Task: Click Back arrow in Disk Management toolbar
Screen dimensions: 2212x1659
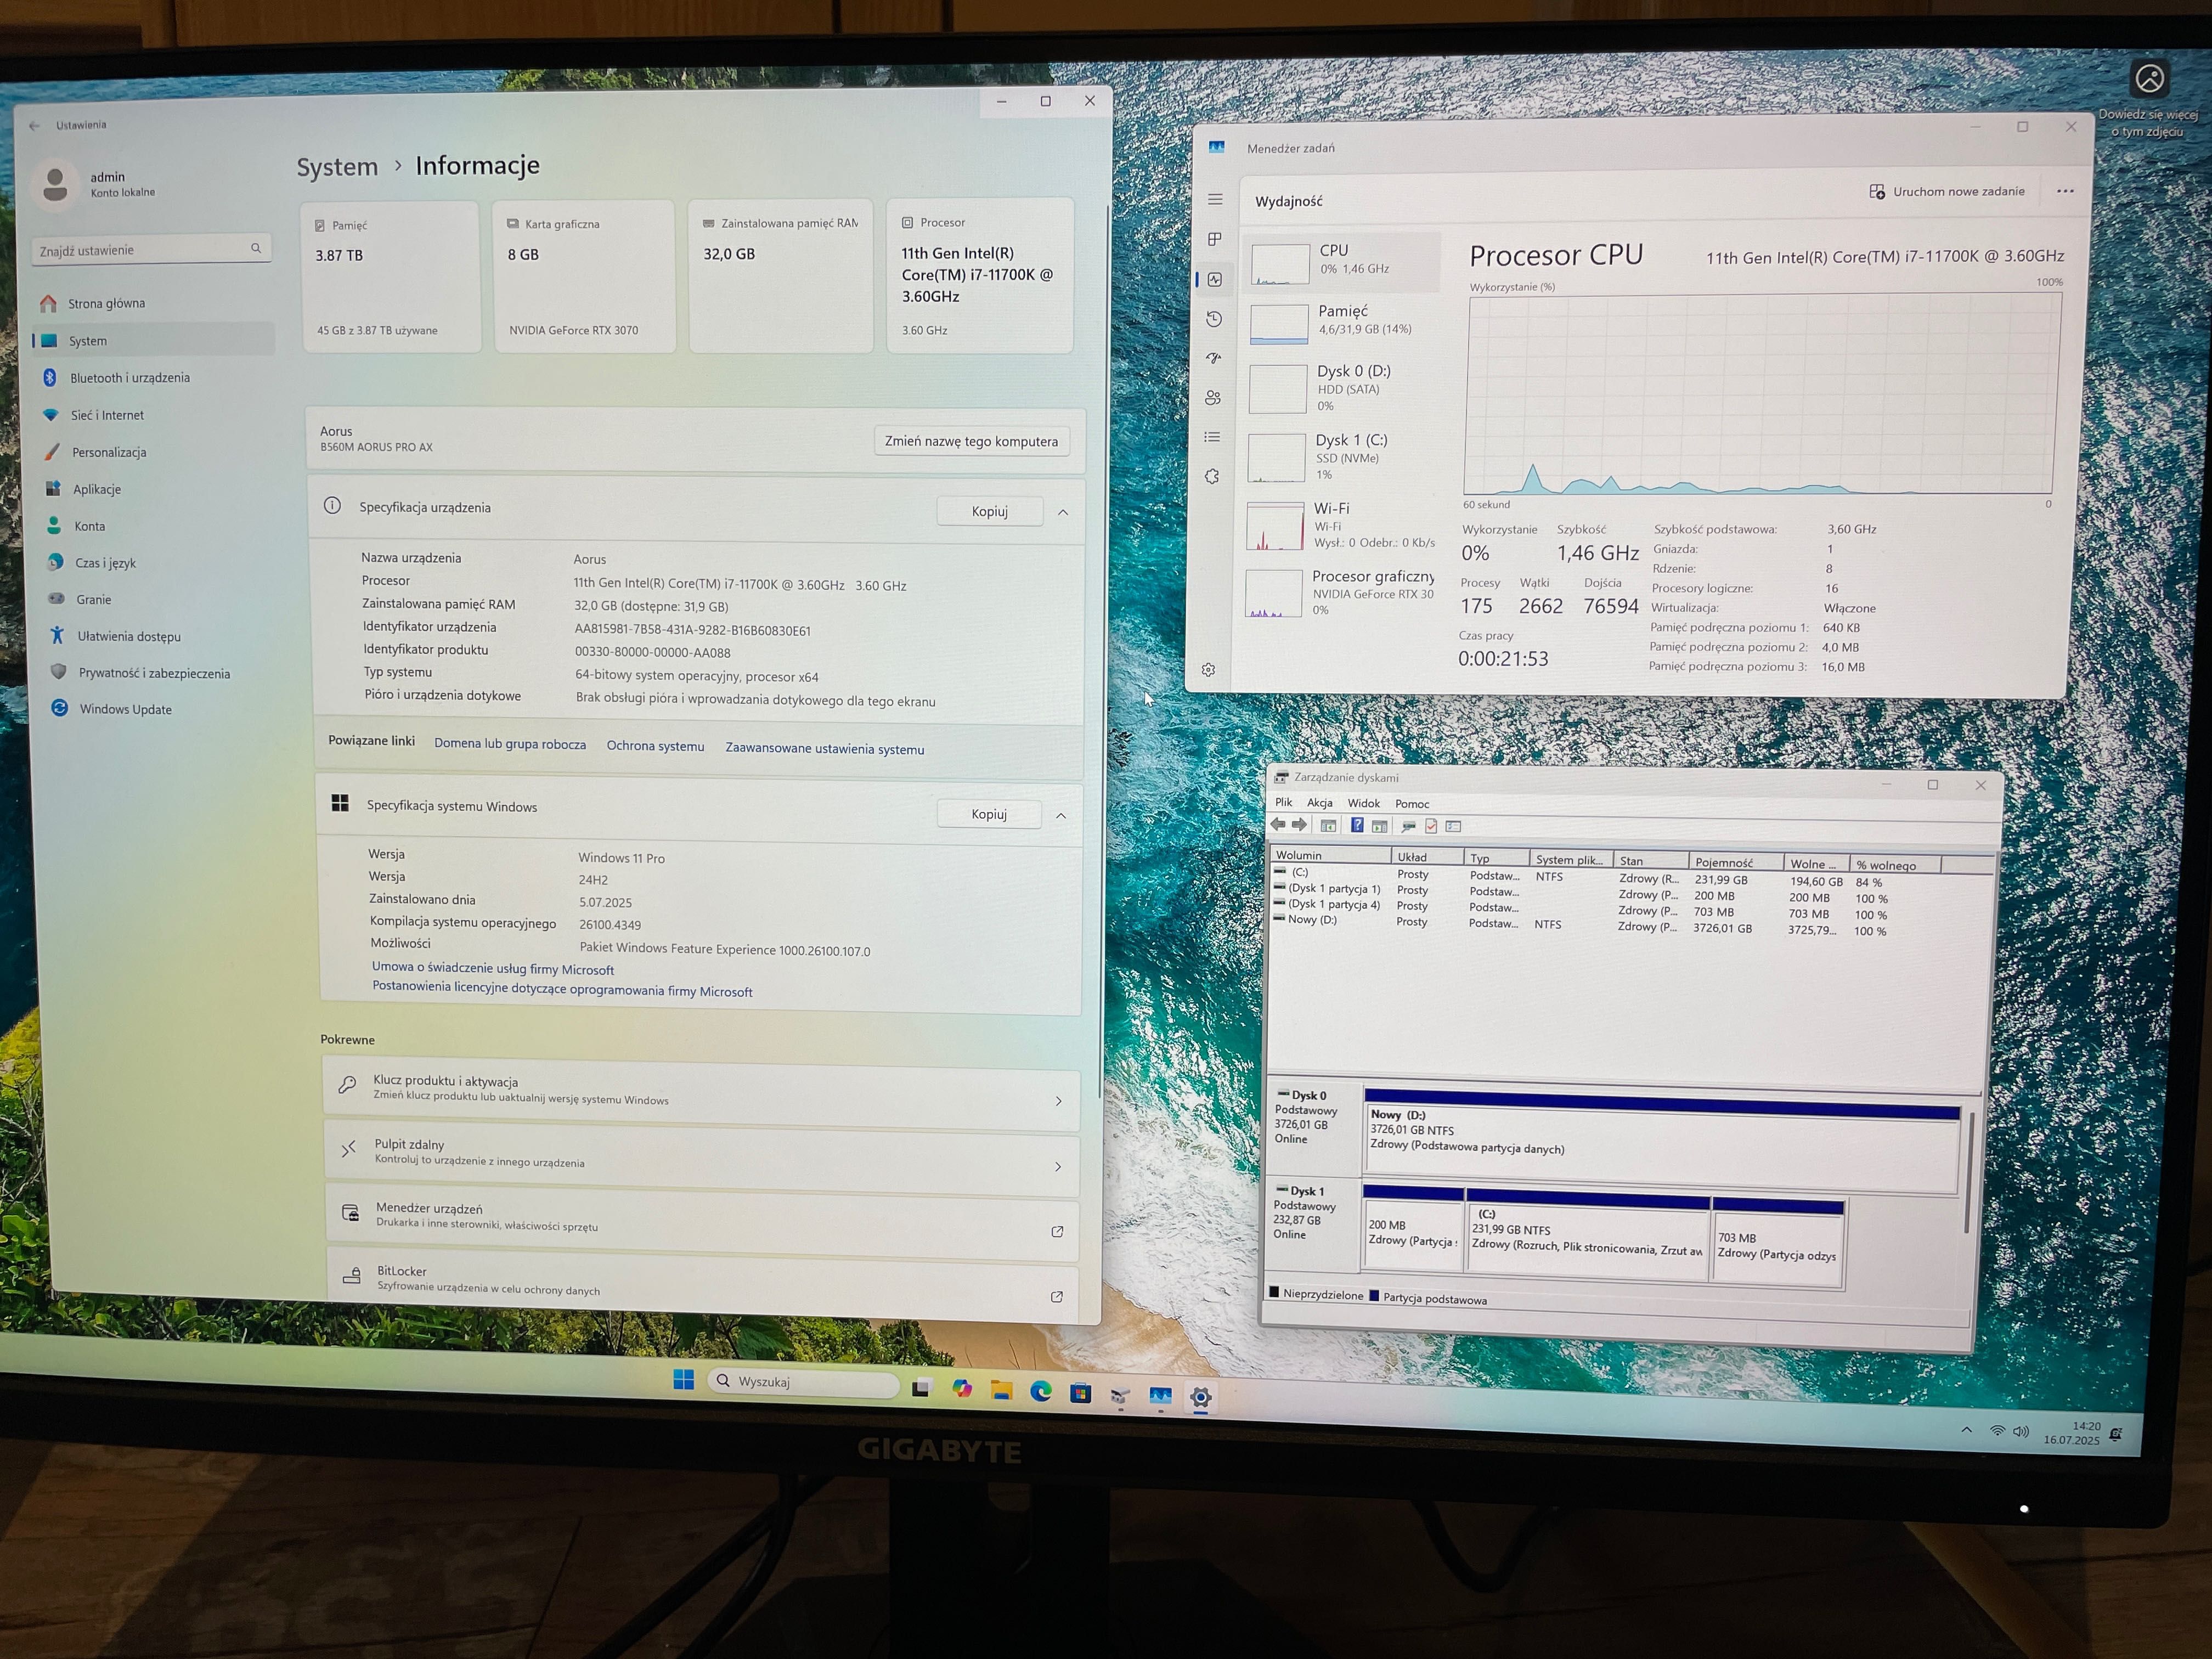Action: tap(1278, 825)
